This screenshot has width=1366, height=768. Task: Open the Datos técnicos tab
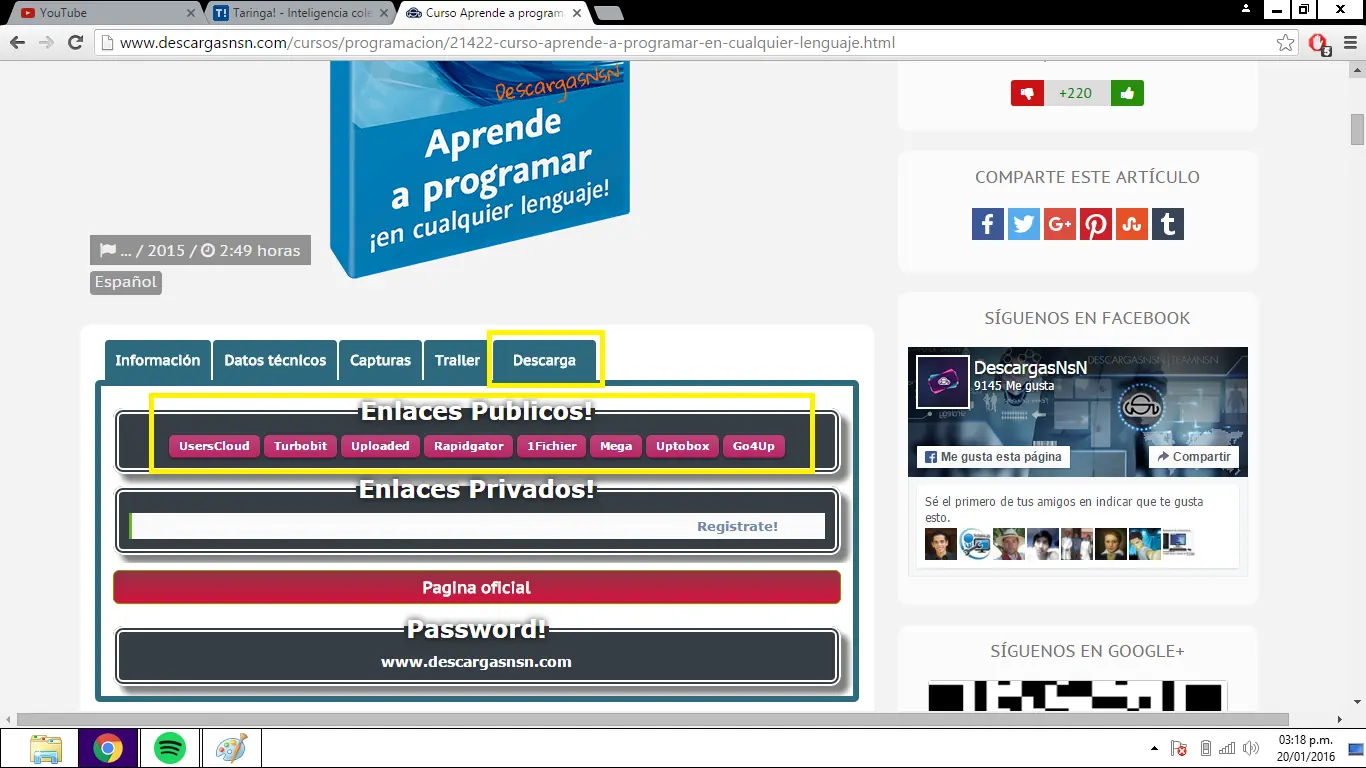click(x=275, y=360)
